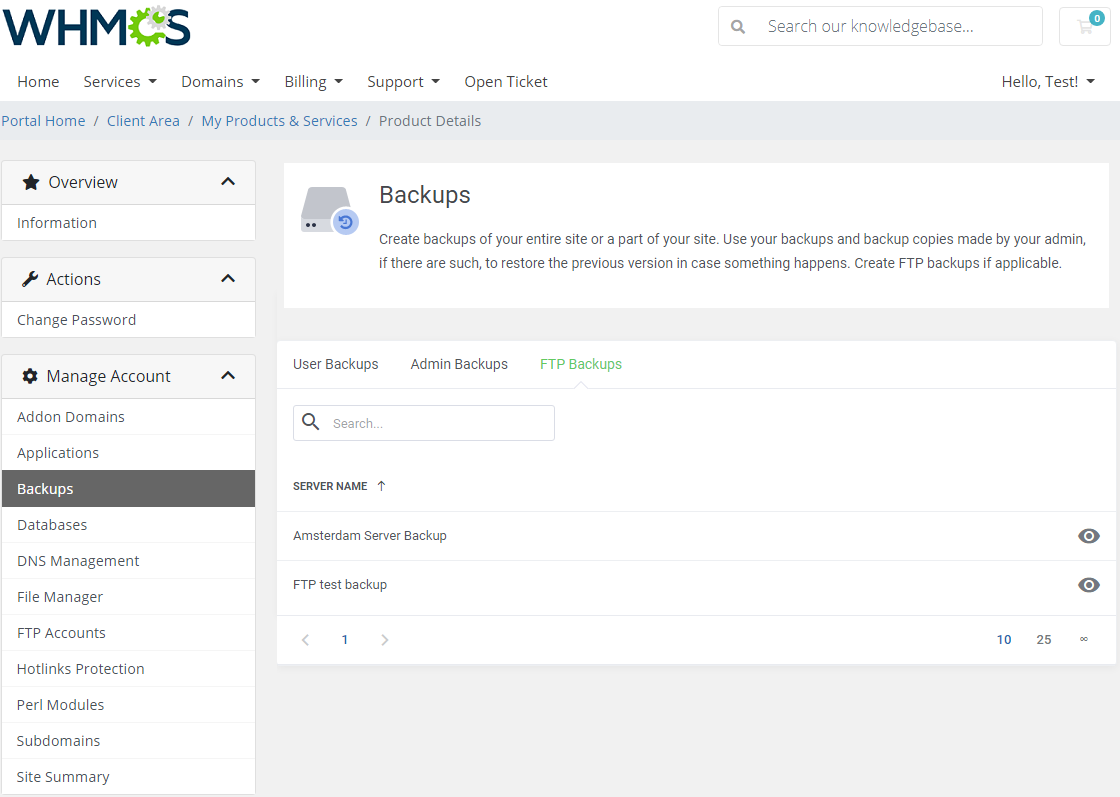Viewport: 1120px width, 797px height.
Task: Click FTP test backup row text
Action: point(340,585)
